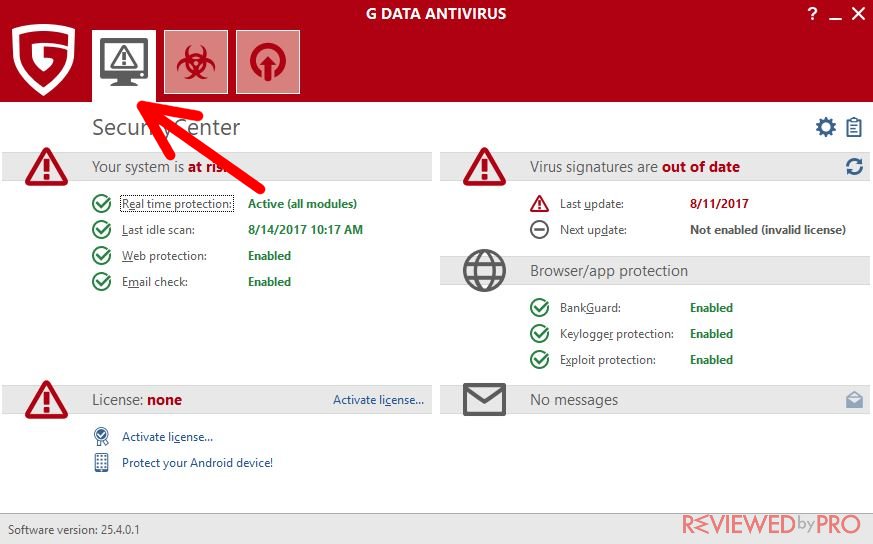Open the logs clipboard icon
The image size is (873, 544).
pyautogui.click(x=854, y=127)
